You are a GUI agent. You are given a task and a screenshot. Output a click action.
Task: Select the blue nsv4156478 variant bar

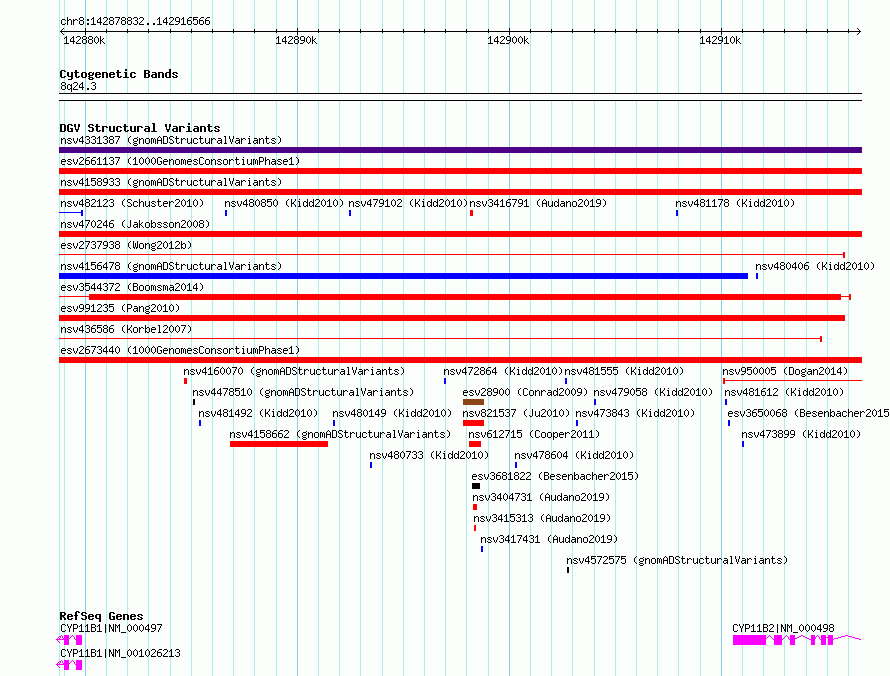(404, 276)
